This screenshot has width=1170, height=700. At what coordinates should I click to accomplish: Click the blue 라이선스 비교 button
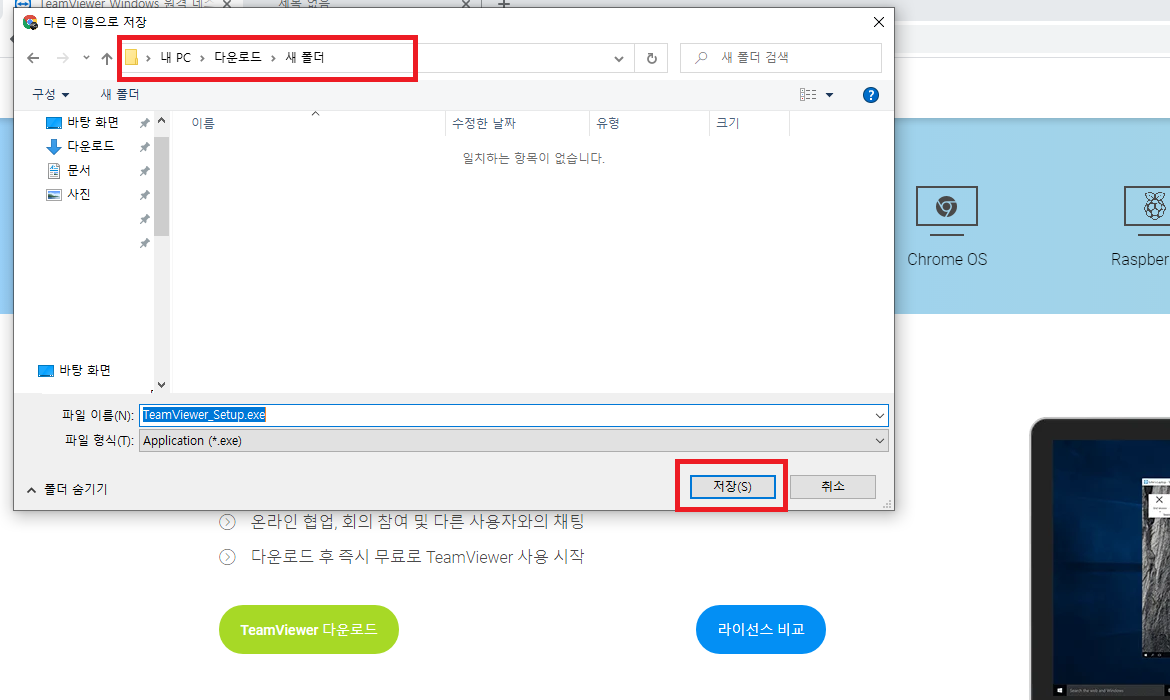760,630
